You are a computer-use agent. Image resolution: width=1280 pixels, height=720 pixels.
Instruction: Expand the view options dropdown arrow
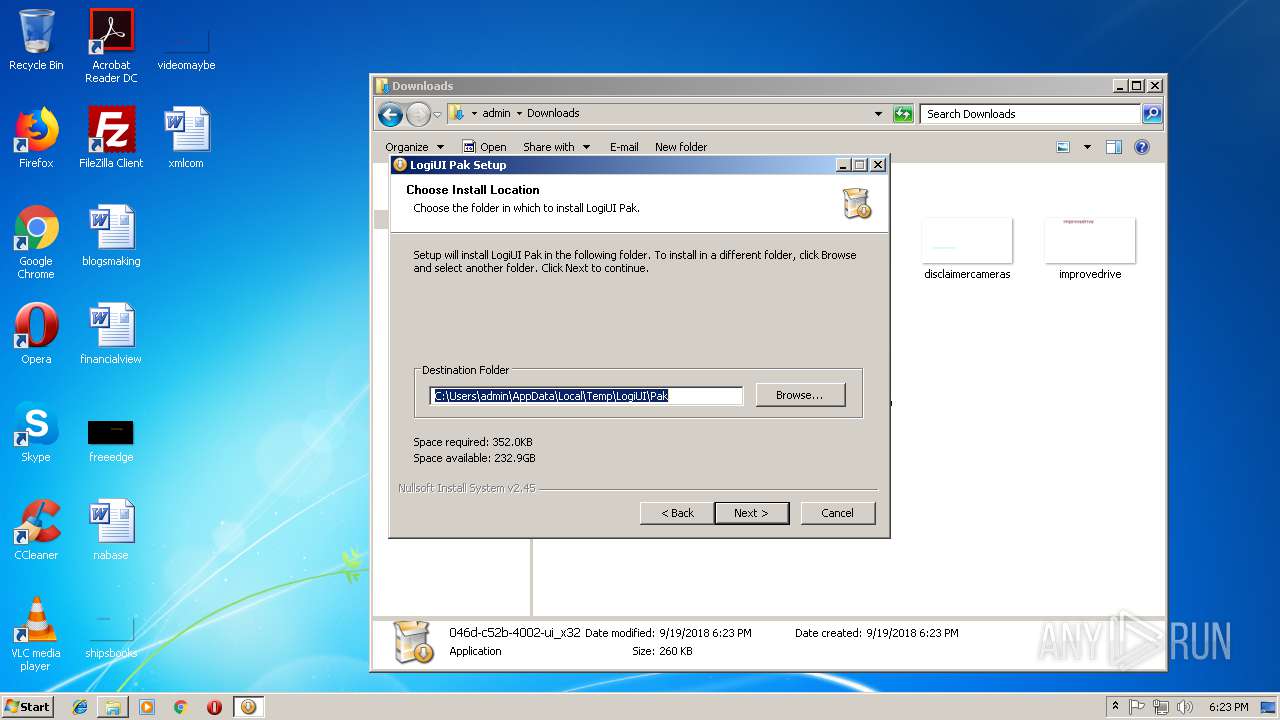[1087, 147]
